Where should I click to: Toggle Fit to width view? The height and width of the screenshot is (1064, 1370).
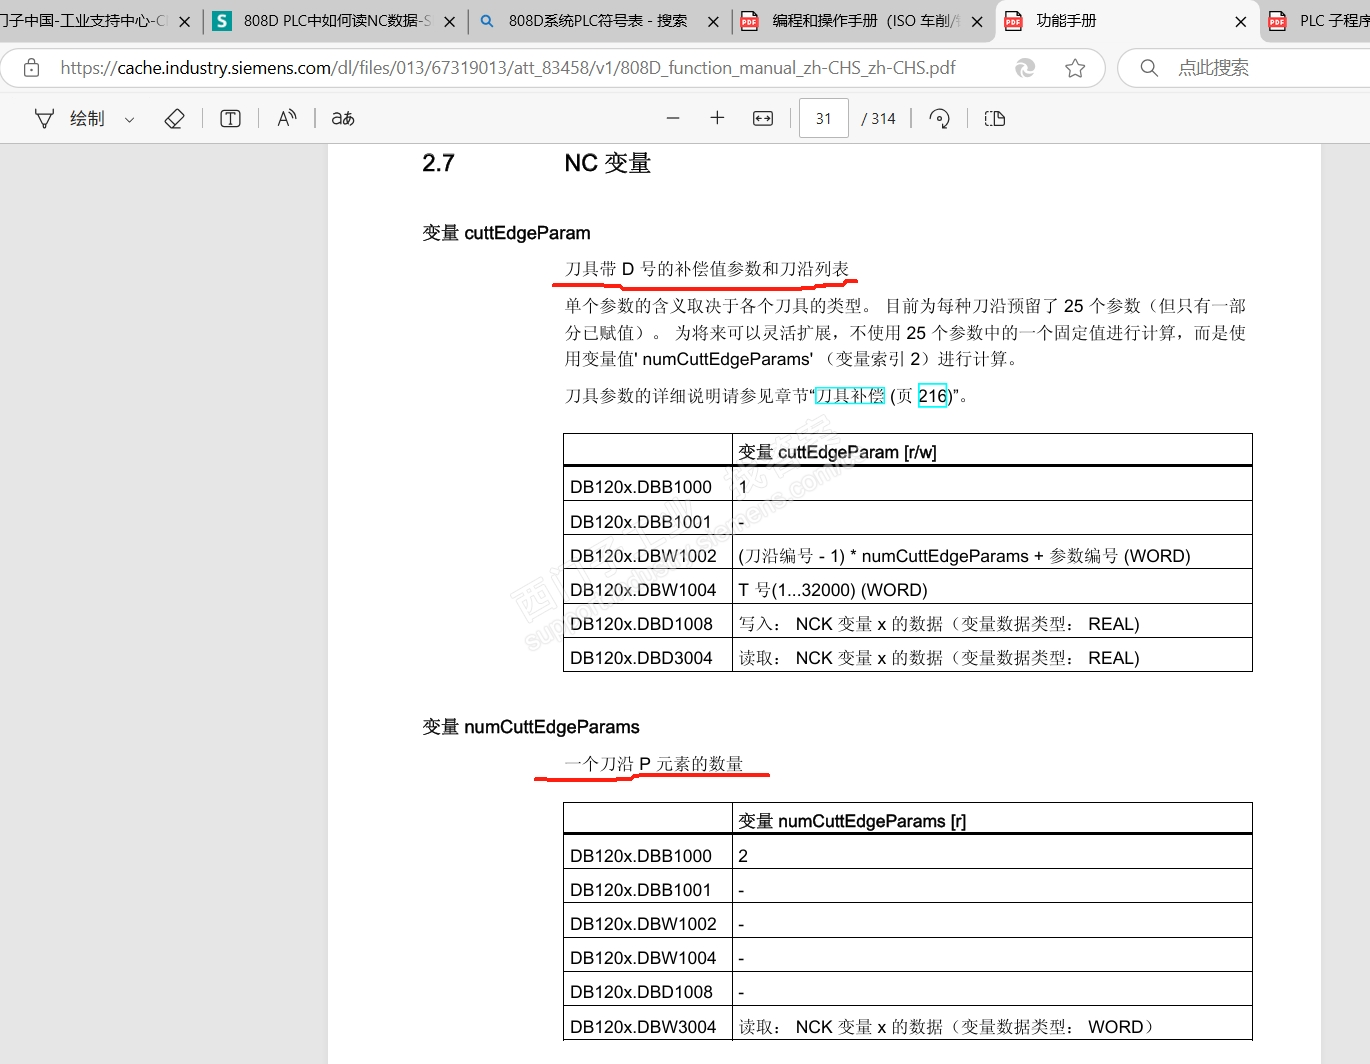click(x=763, y=118)
